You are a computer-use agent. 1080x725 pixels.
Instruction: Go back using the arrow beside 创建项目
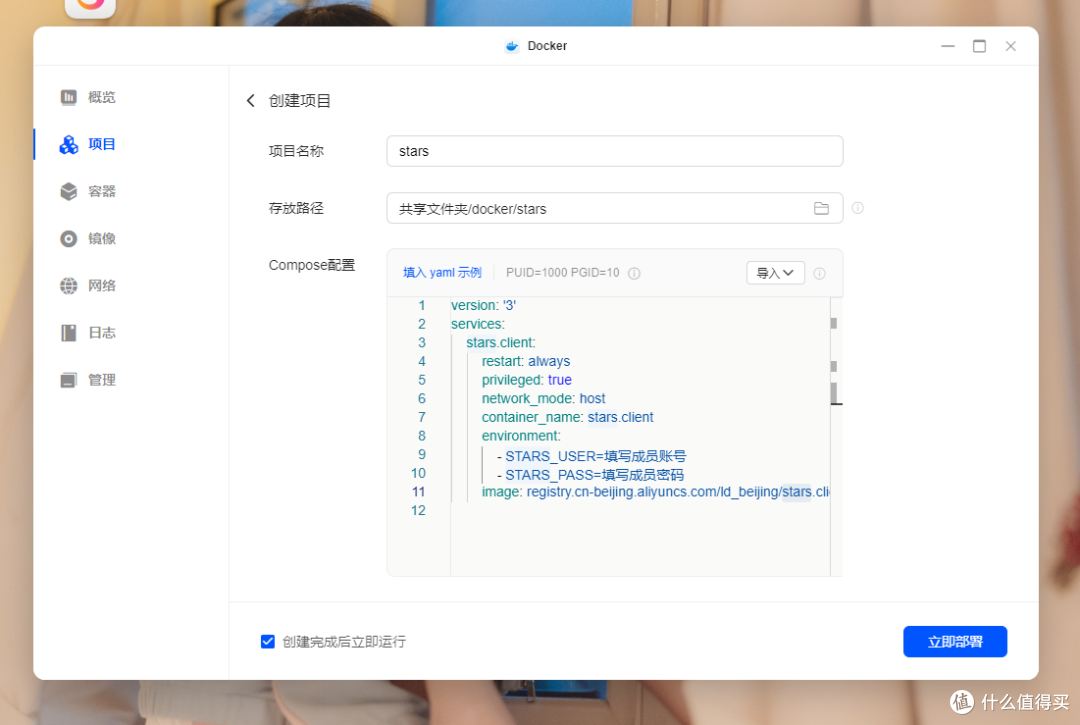coord(251,101)
